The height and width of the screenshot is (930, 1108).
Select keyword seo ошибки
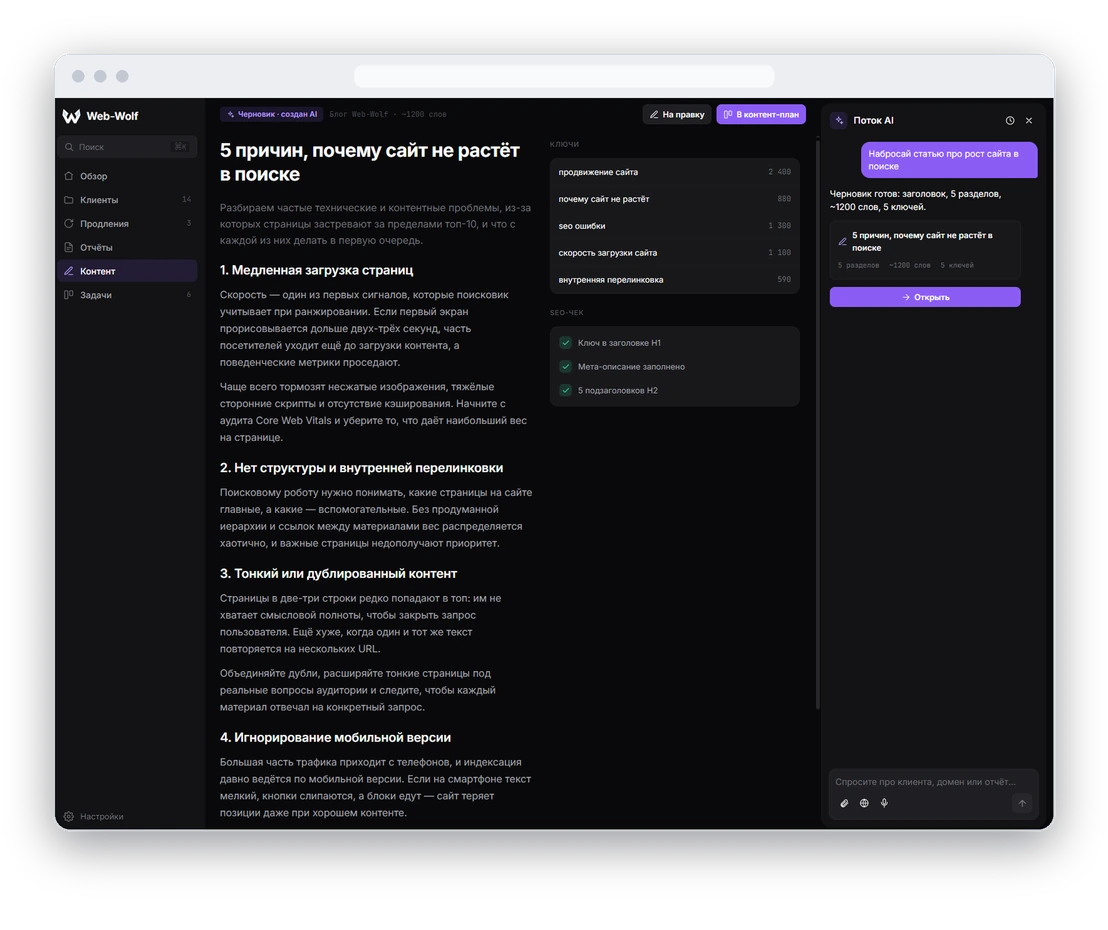pyautogui.click(x=674, y=225)
